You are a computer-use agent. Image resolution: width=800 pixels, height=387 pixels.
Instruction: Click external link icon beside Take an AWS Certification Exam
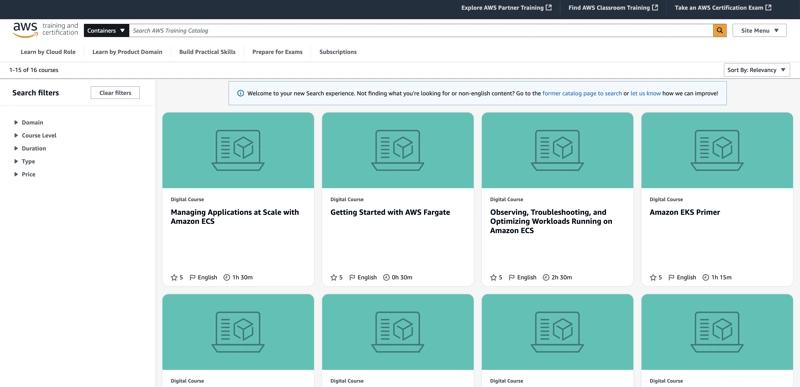pyautogui.click(x=768, y=8)
